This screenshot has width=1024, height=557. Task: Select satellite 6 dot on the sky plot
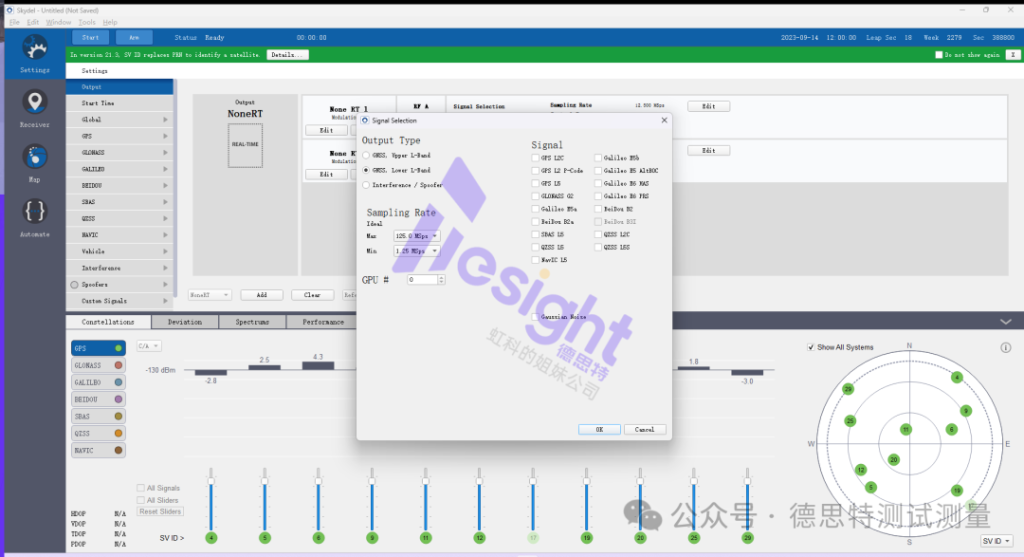click(952, 429)
